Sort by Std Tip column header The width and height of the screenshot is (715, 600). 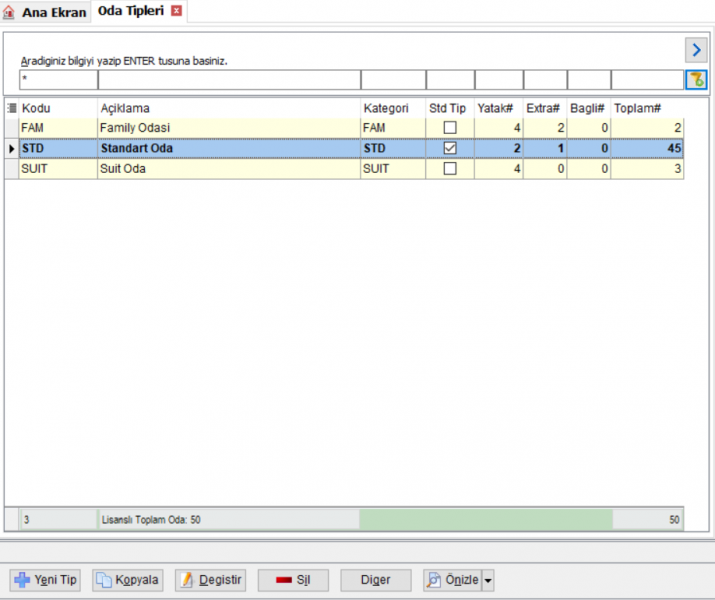(x=450, y=108)
